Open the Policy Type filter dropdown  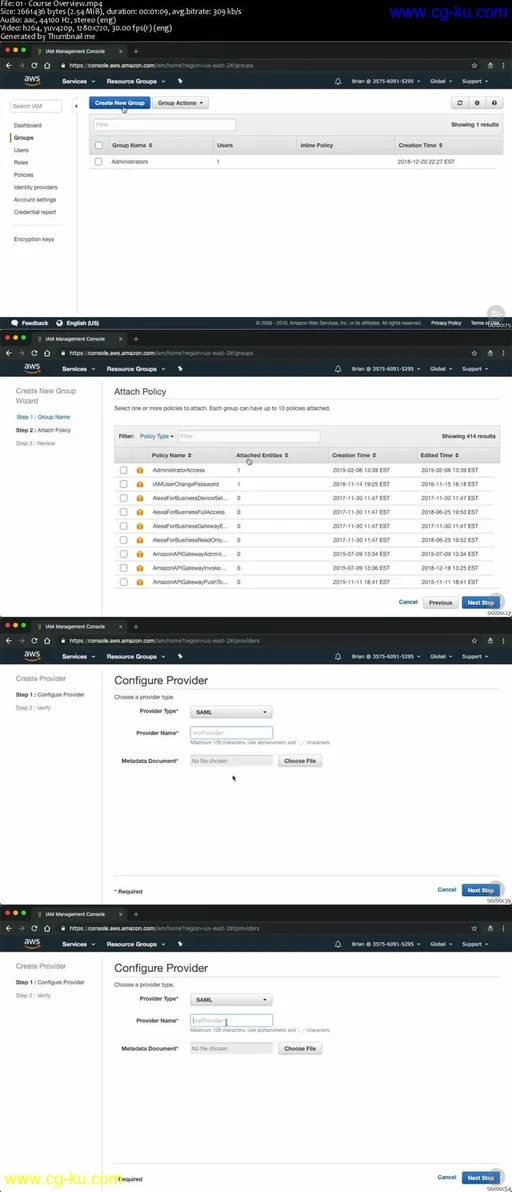tap(156, 436)
